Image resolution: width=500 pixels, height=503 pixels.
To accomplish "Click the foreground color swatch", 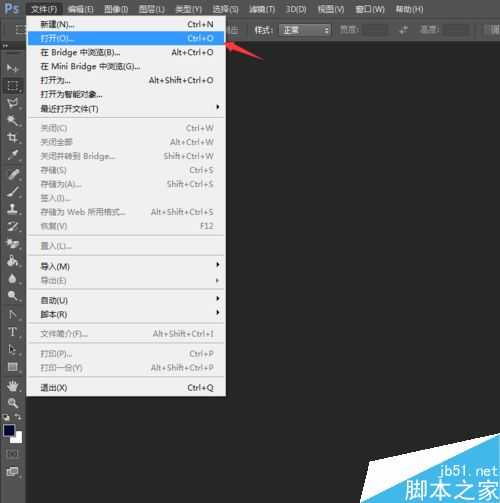I will 9,430.
